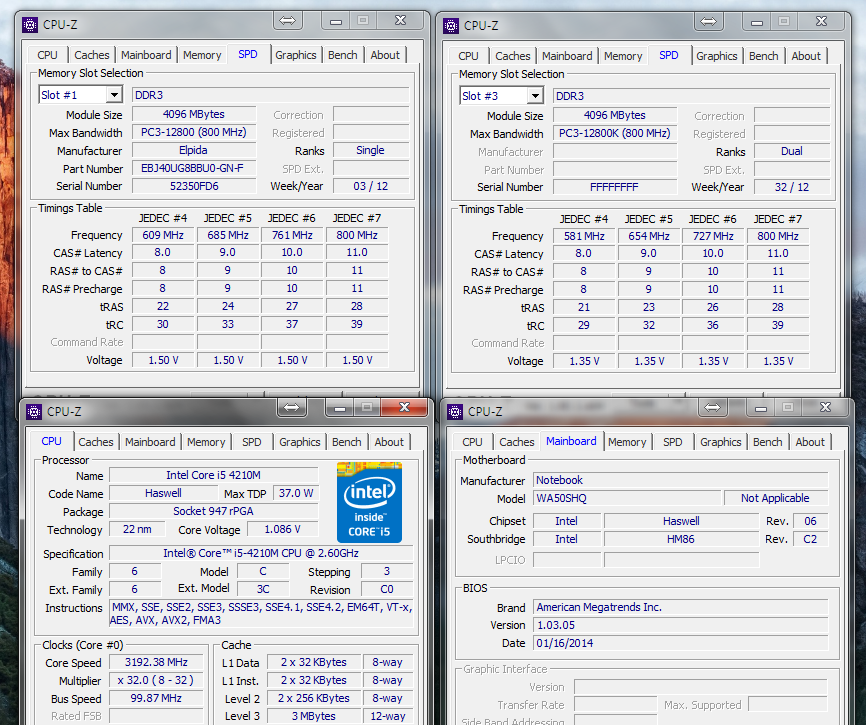Open the Bench tab in the Mainboard window
The image size is (866, 725).
(767, 442)
